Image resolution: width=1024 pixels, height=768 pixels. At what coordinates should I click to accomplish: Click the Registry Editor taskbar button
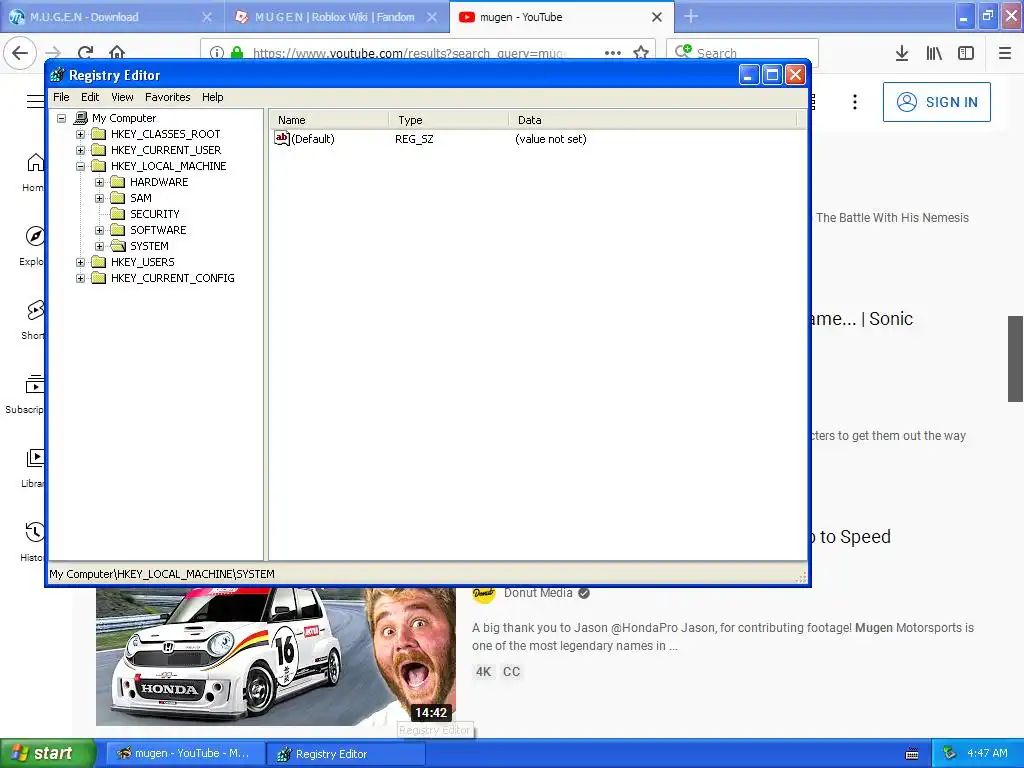click(x=346, y=754)
